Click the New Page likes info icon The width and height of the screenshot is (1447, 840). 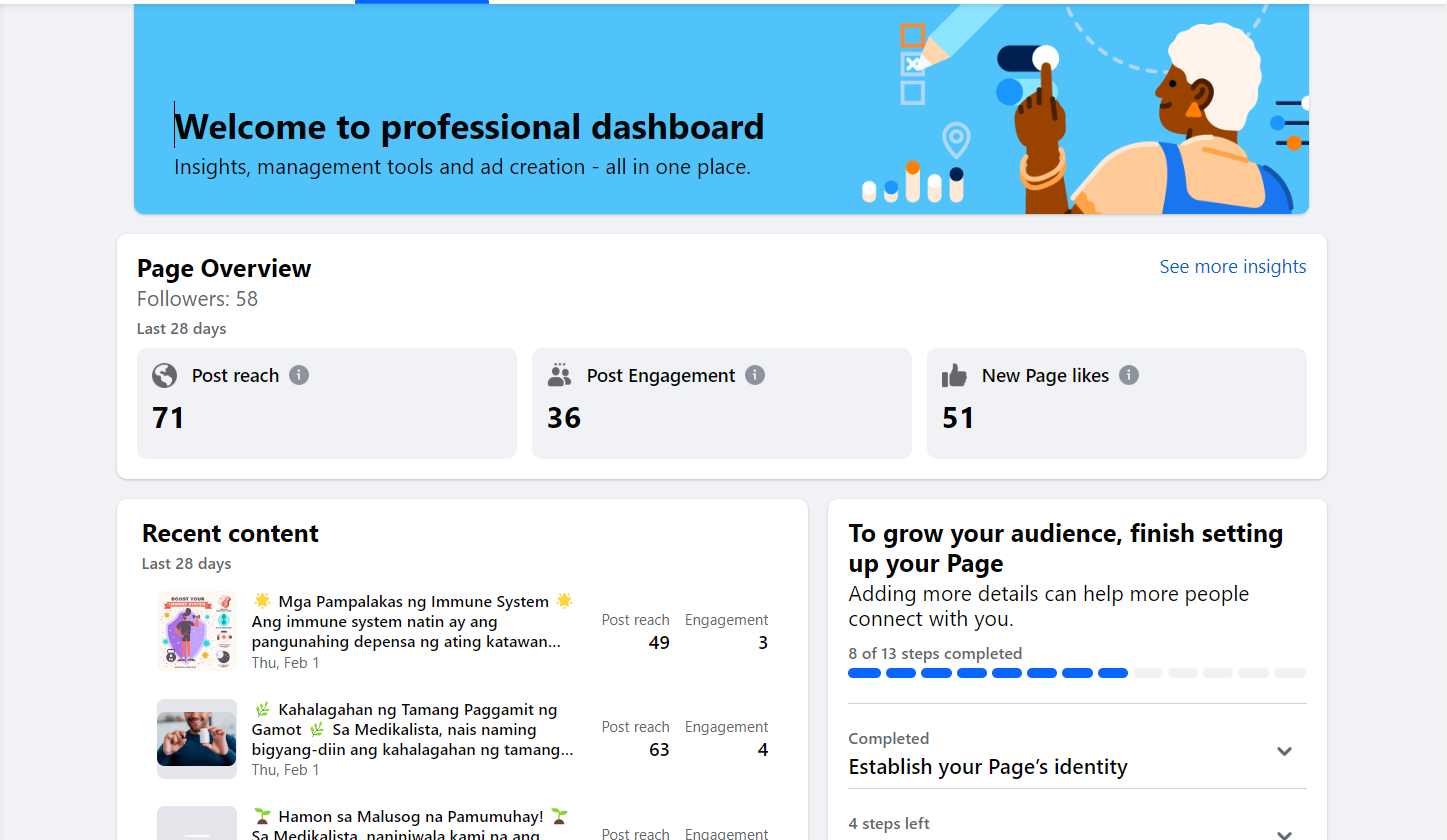pyautogui.click(x=1129, y=375)
